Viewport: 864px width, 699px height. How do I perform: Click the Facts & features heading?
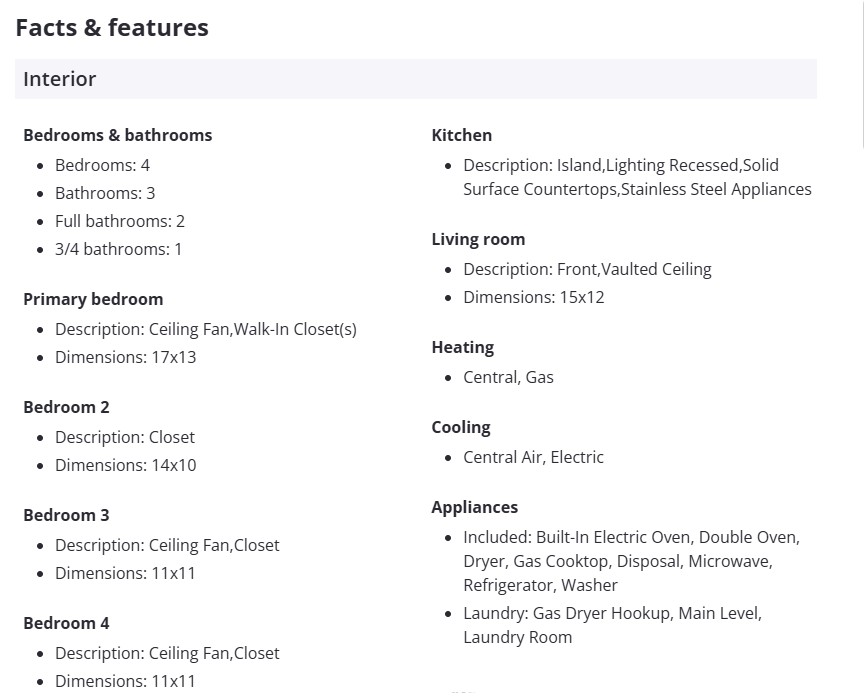click(x=112, y=28)
